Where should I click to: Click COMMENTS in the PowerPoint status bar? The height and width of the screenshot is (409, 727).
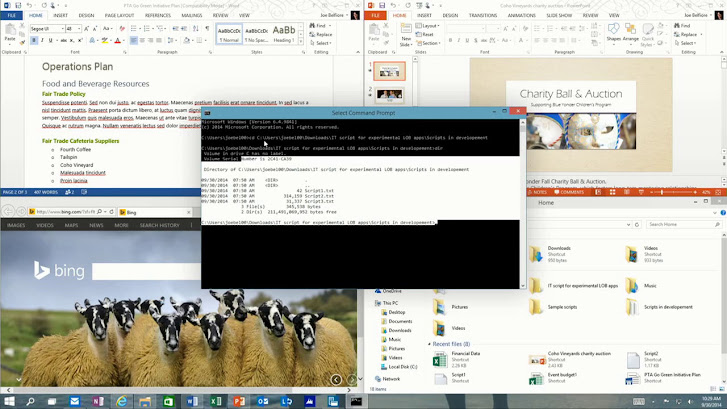pos(568,192)
